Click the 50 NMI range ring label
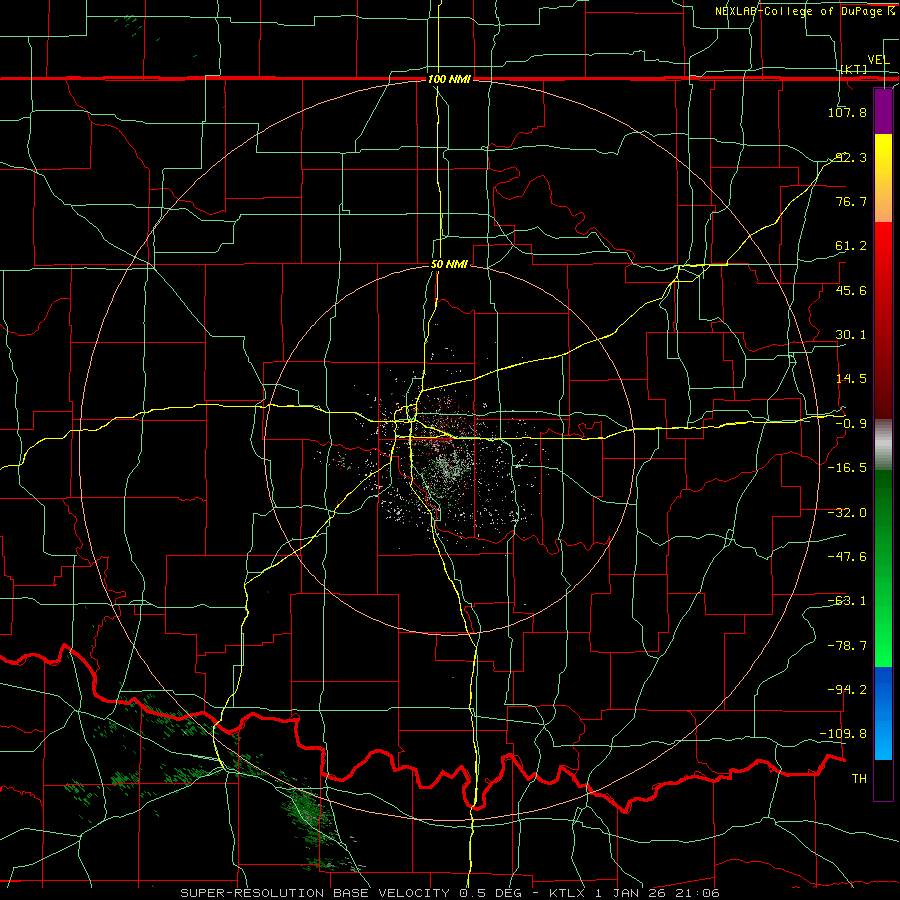 coord(449,264)
